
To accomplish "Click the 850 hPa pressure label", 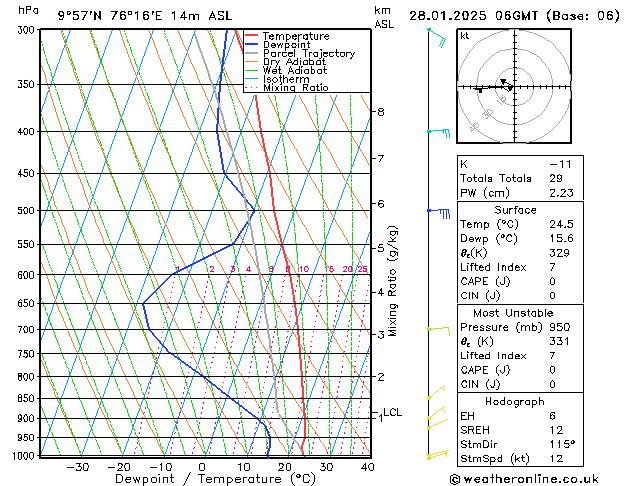I will [x=27, y=399].
